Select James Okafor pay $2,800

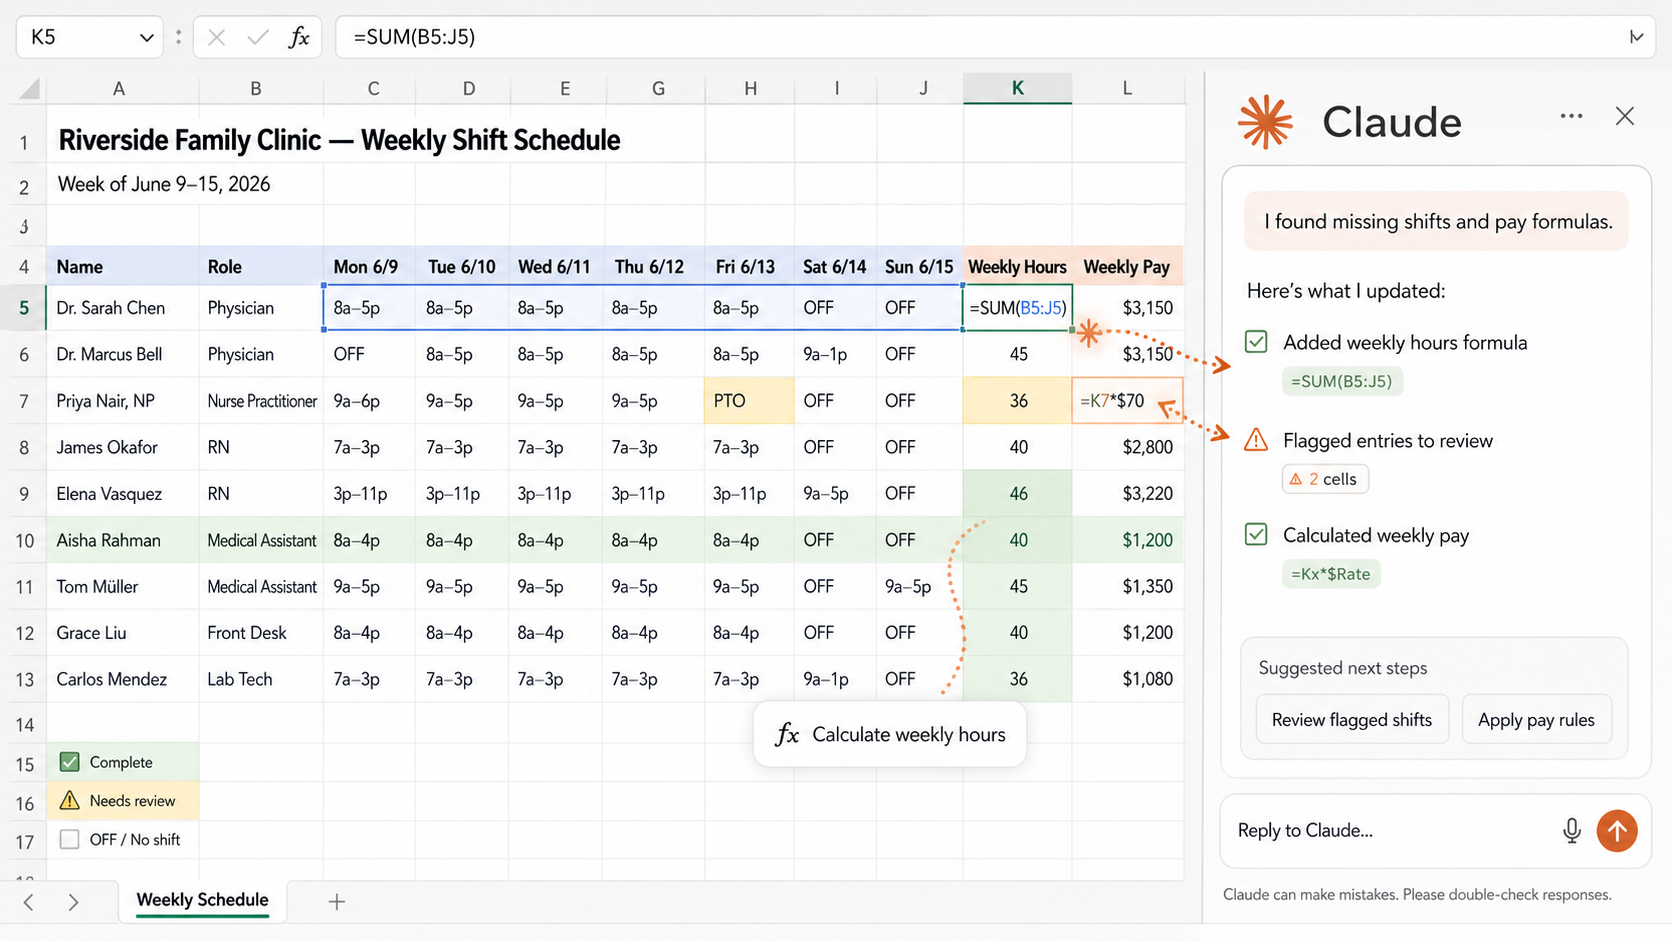[x=1127, y=447]
